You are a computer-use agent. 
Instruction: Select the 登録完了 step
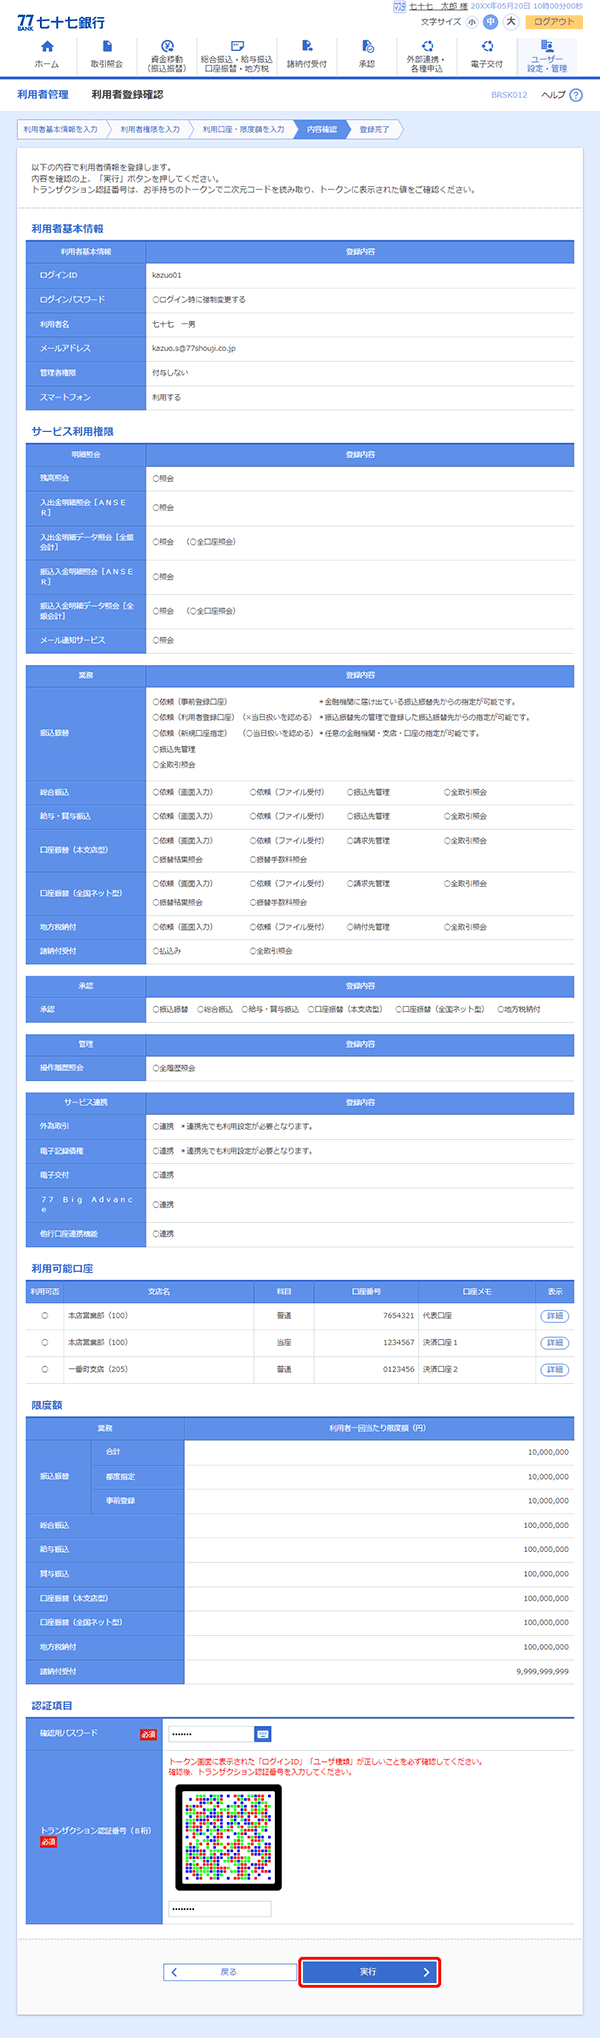tap(375, 129)
